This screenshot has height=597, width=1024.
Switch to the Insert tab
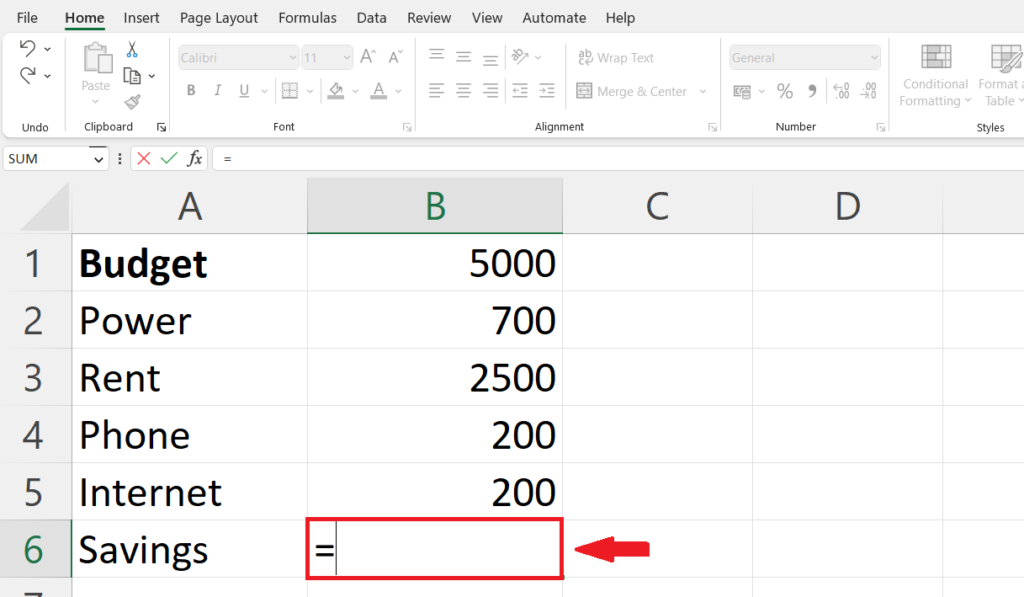[x=141, y=18]
